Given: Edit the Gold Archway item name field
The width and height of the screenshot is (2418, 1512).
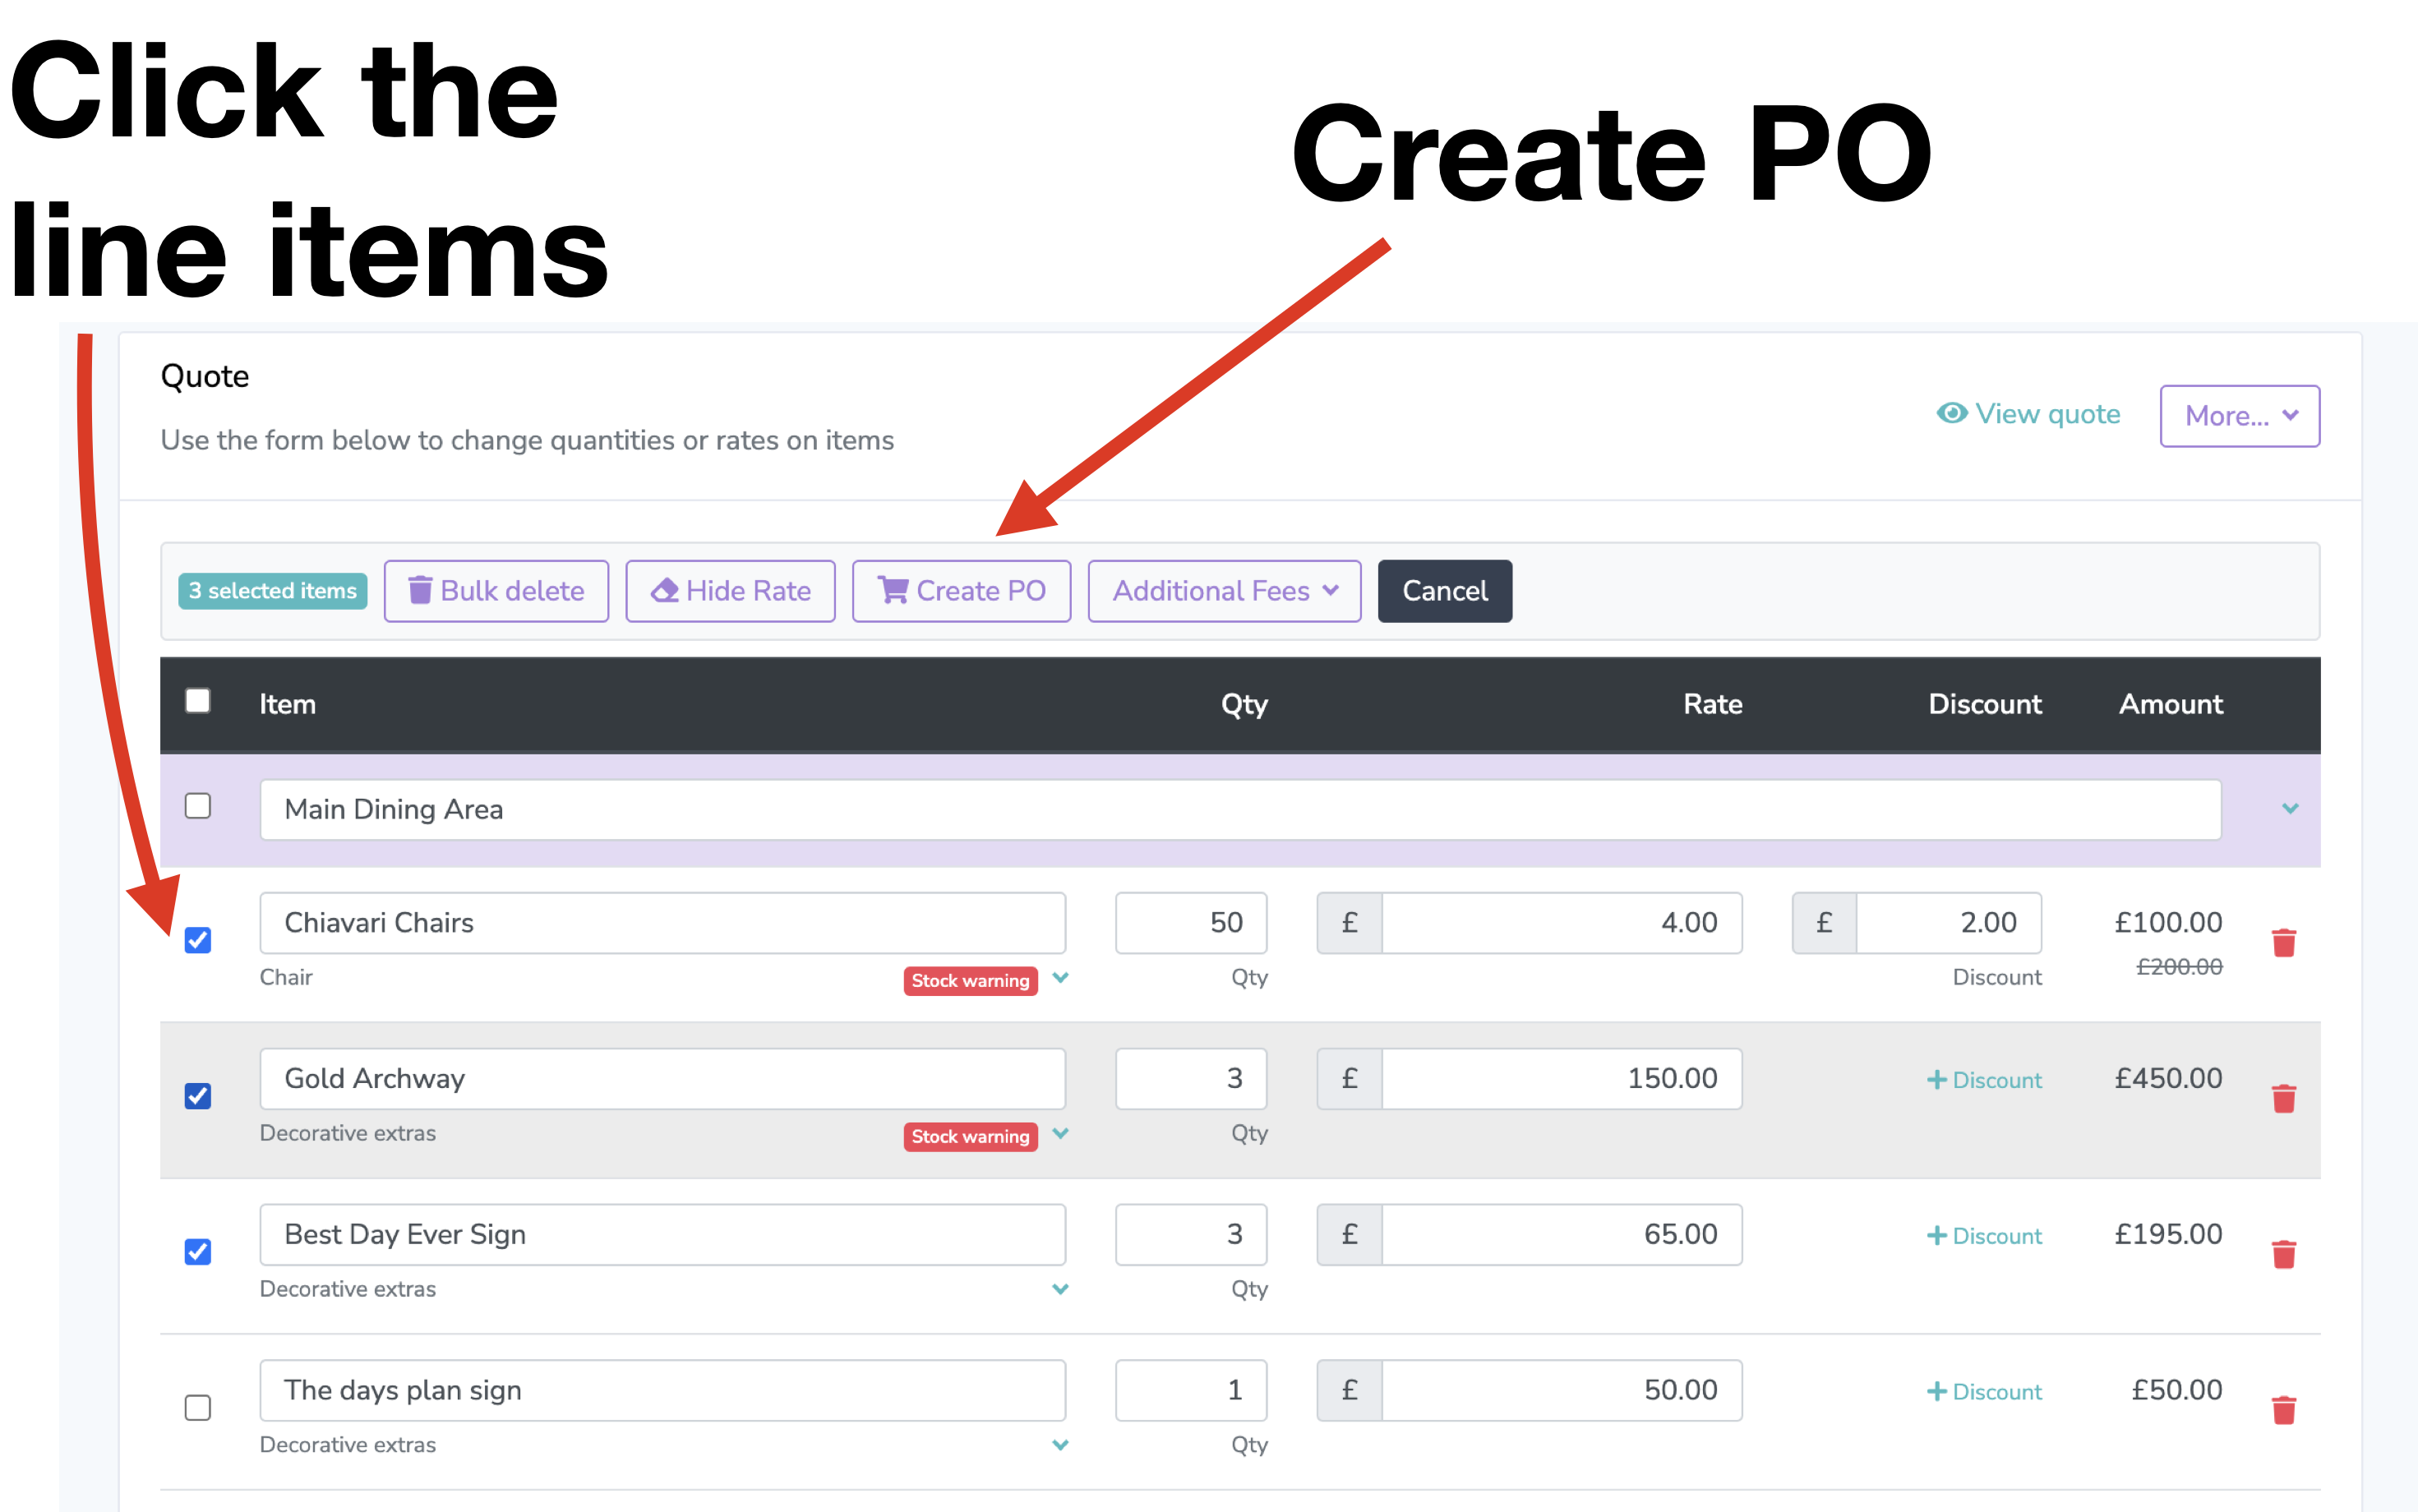Looking at the screenshot, I should coord(662,1079).
